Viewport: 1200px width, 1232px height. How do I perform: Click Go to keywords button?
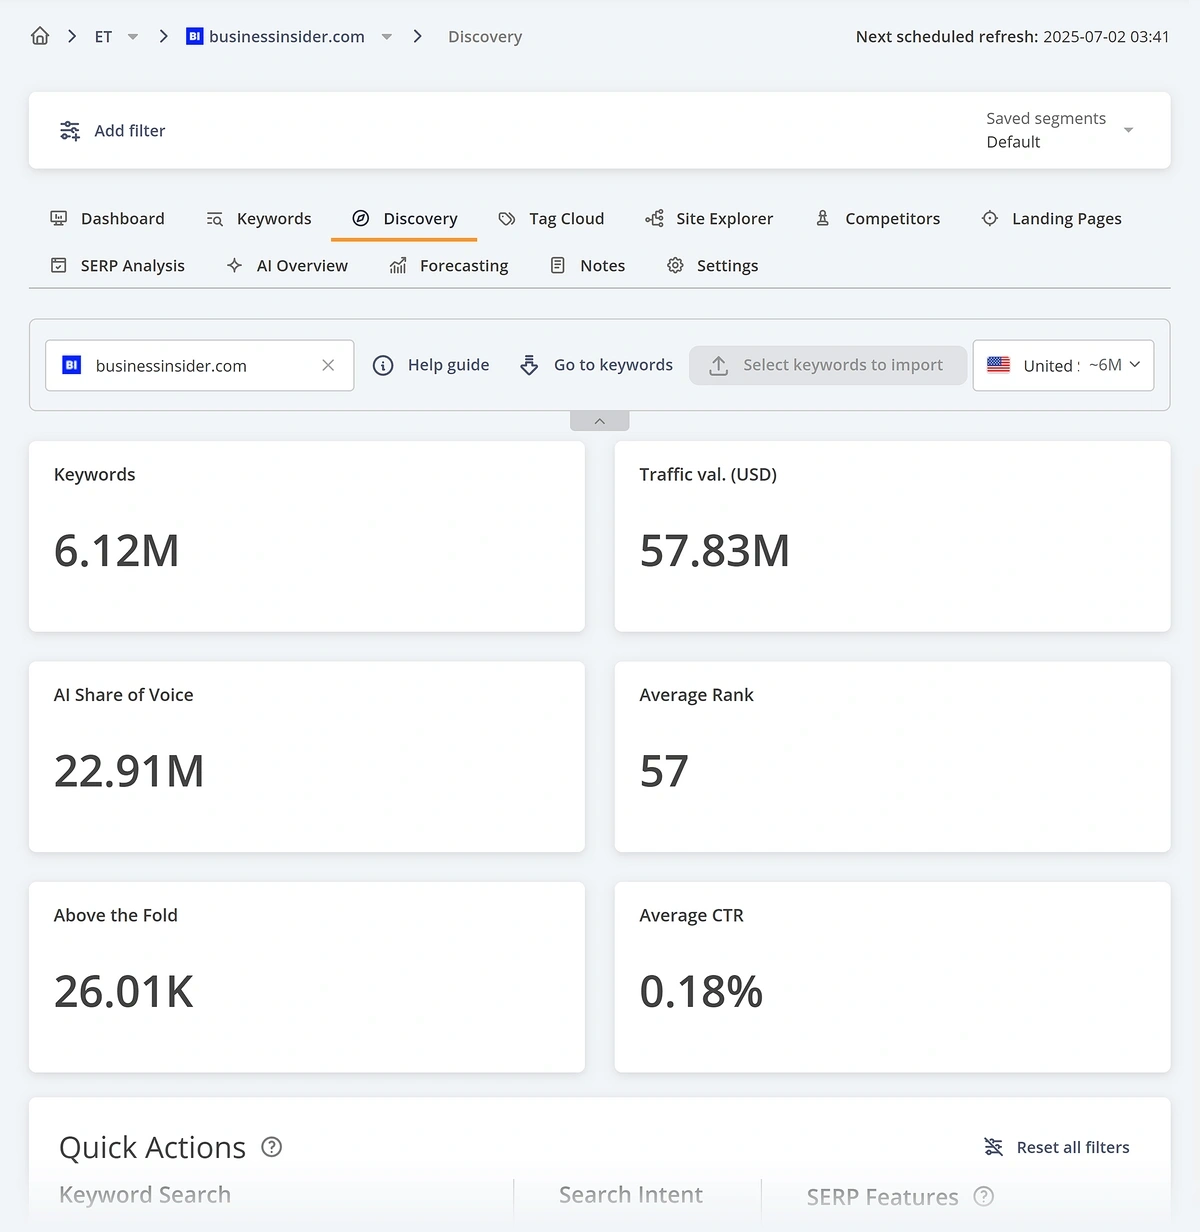(597, 365)
